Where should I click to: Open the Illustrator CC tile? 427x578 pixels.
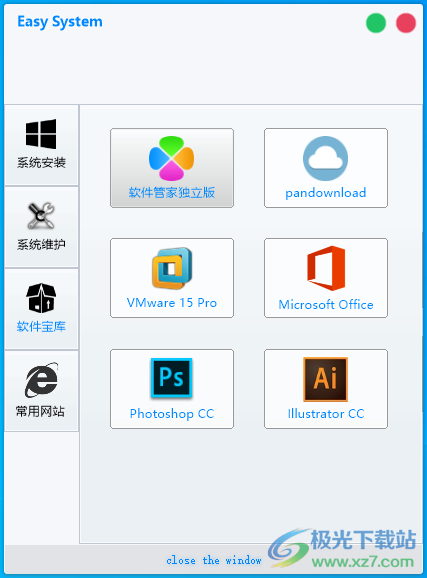click(326, 389)
